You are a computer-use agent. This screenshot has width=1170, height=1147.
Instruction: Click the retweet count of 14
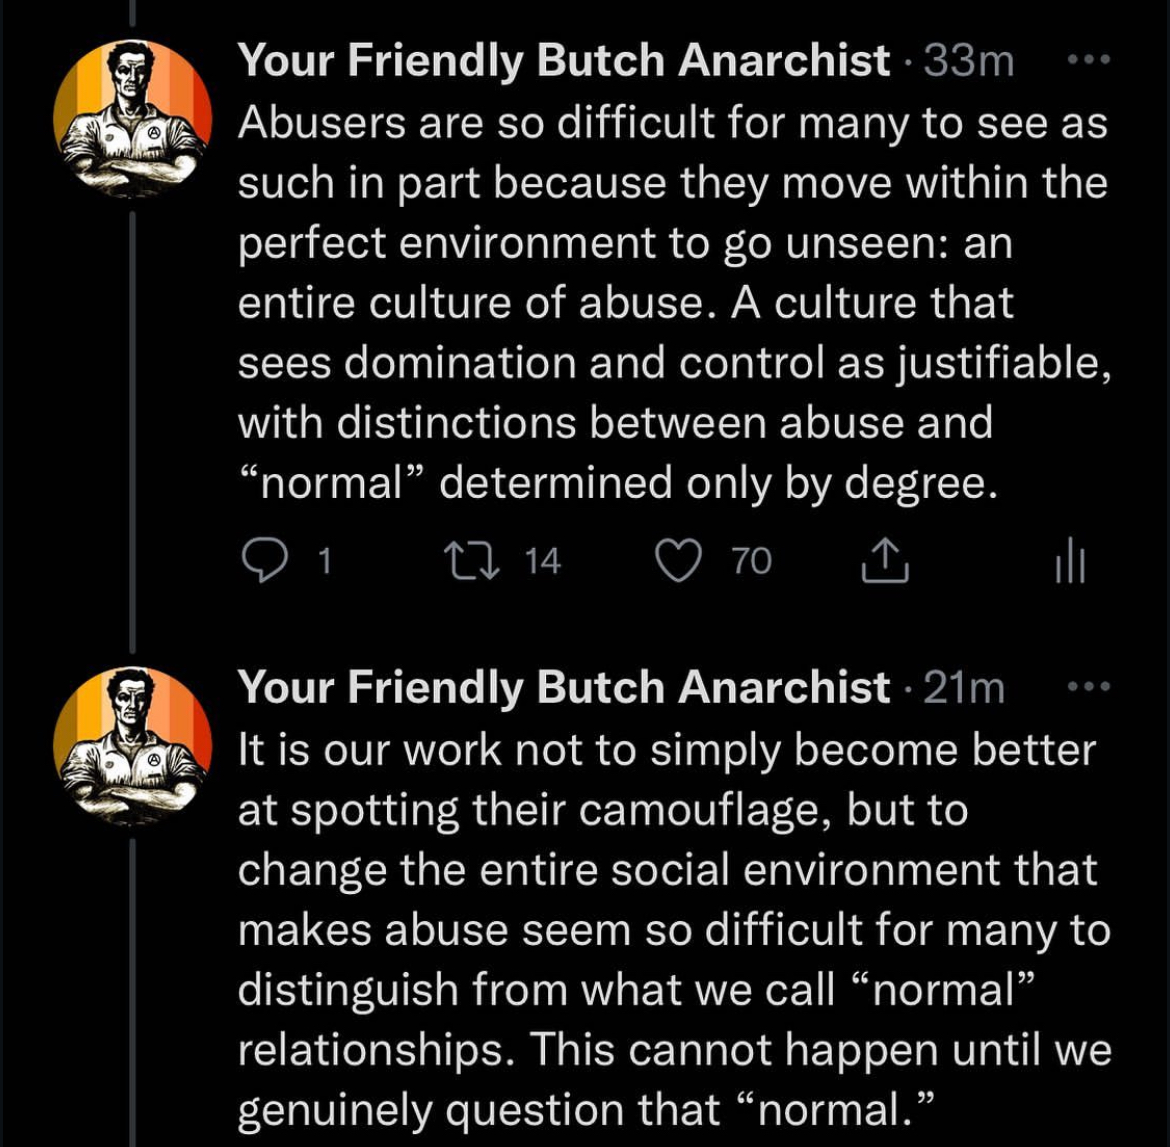tap(543, 562)
